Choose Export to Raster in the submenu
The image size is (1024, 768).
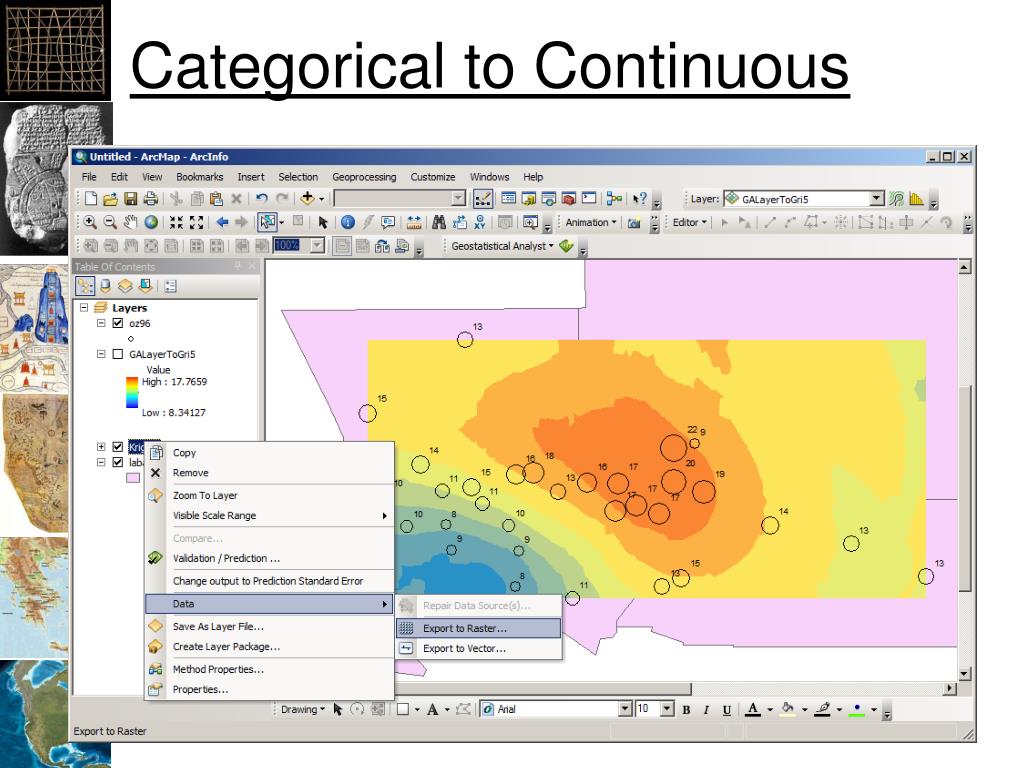(479, 628)
